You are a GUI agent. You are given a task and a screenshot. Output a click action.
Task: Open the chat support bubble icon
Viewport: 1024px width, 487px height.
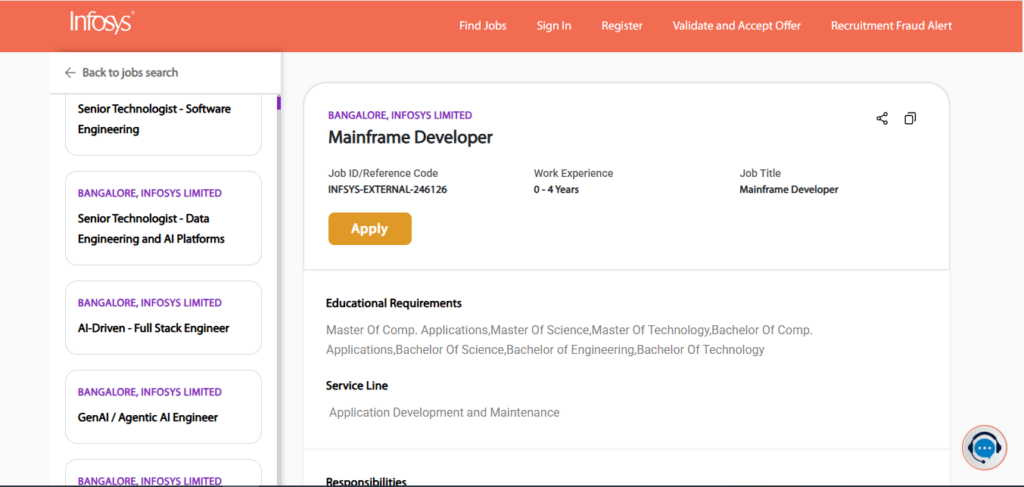[x=984, y=447]
